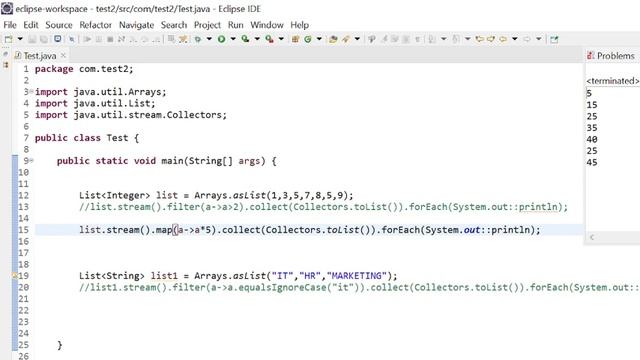Screen dimensions: 640x360
Task: Expand the Forward history dropdown
Action: [x=539, y=39]
